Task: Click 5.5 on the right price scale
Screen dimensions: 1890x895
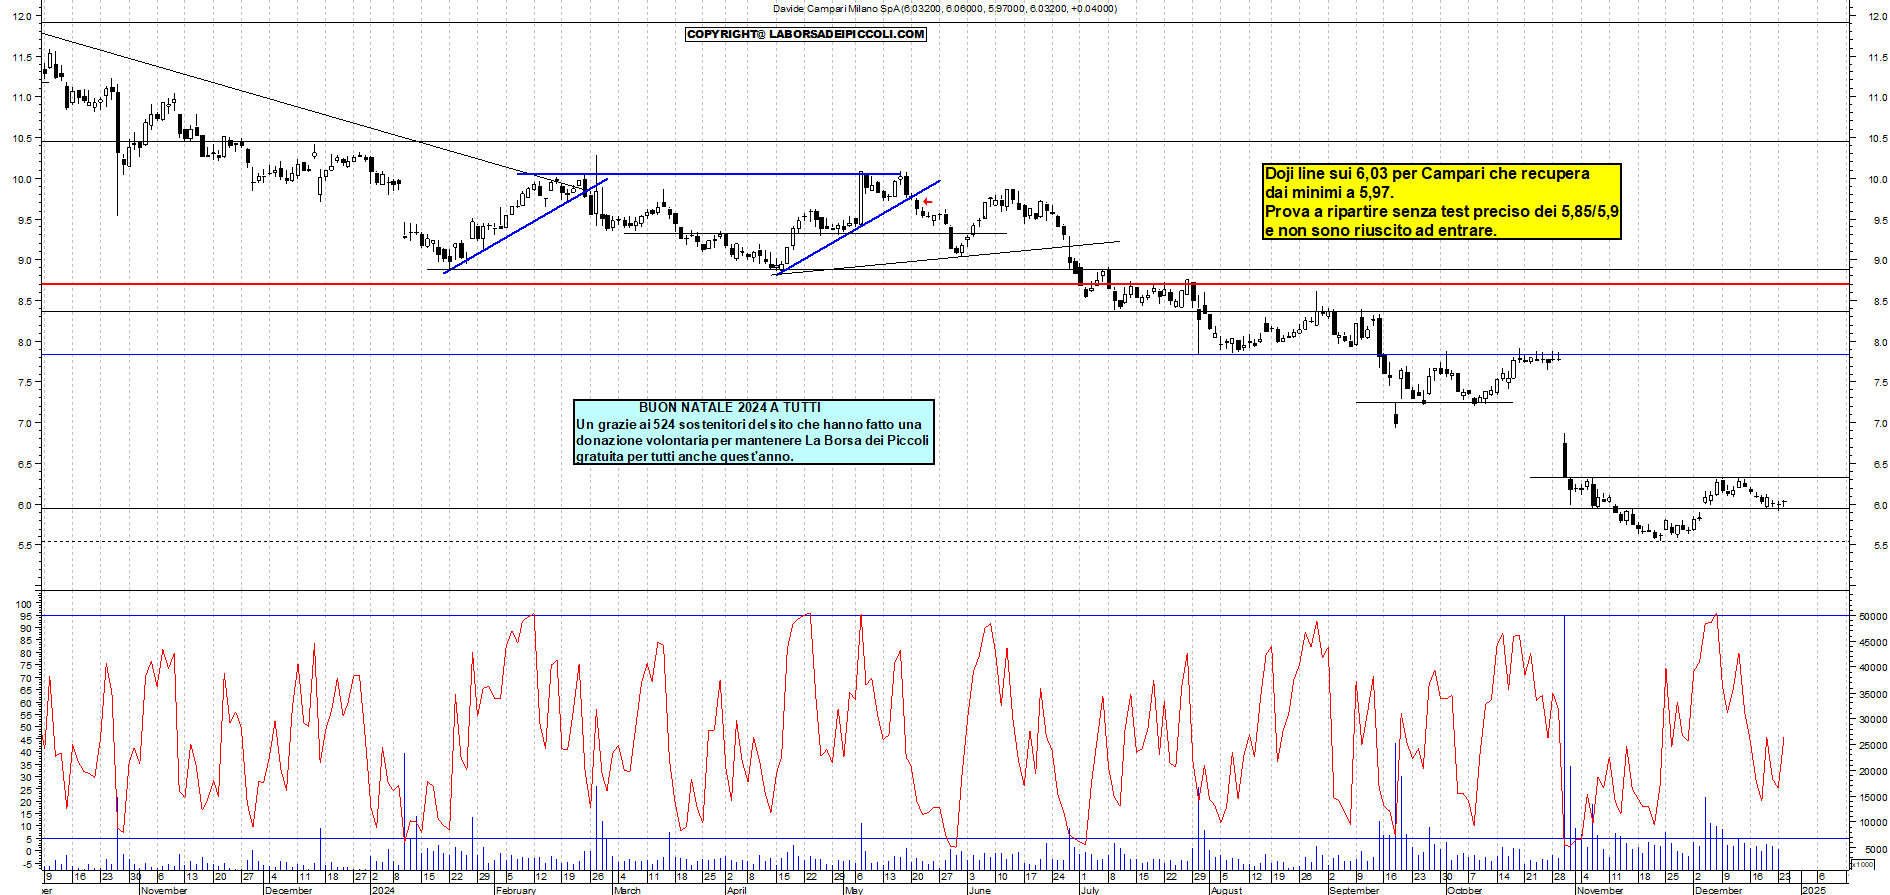Action: coord(1880,546)
